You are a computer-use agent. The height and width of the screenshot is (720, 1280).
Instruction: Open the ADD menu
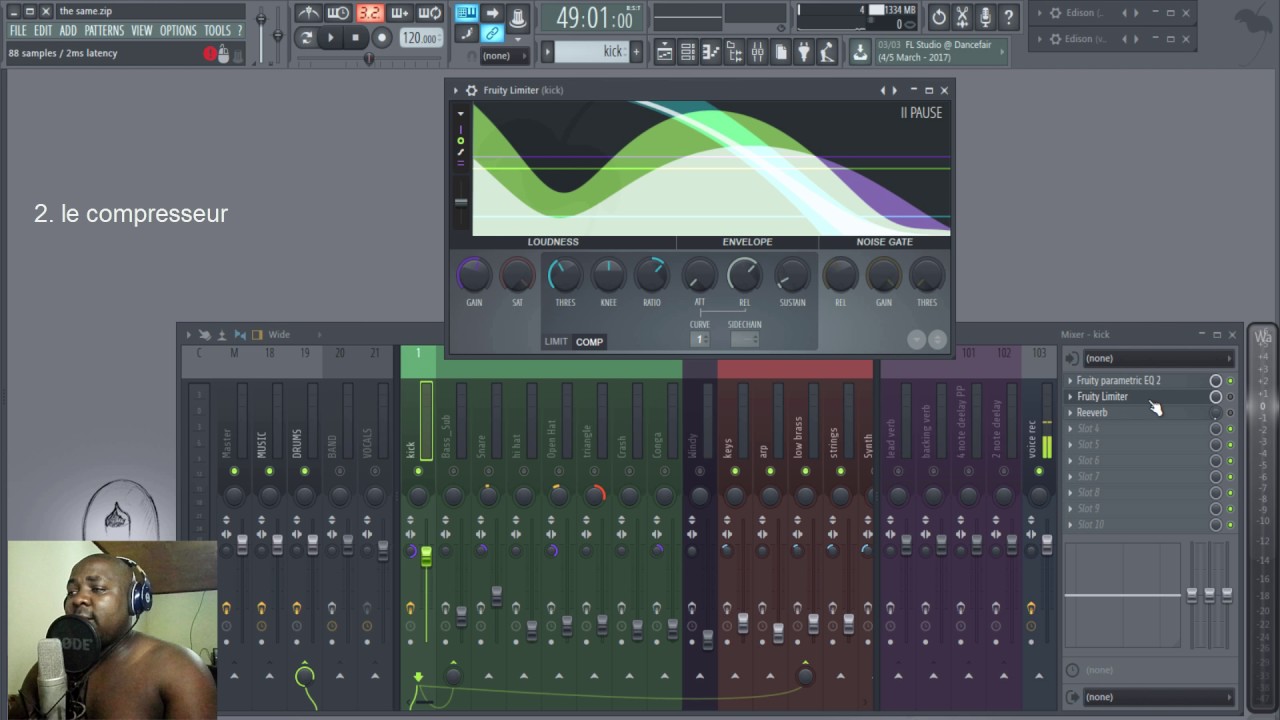(x=67, y=31)
